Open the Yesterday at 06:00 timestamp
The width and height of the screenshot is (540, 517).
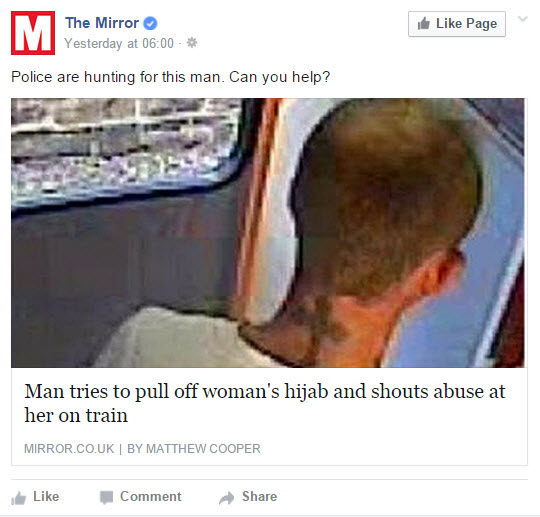click(x=119, y=43)
